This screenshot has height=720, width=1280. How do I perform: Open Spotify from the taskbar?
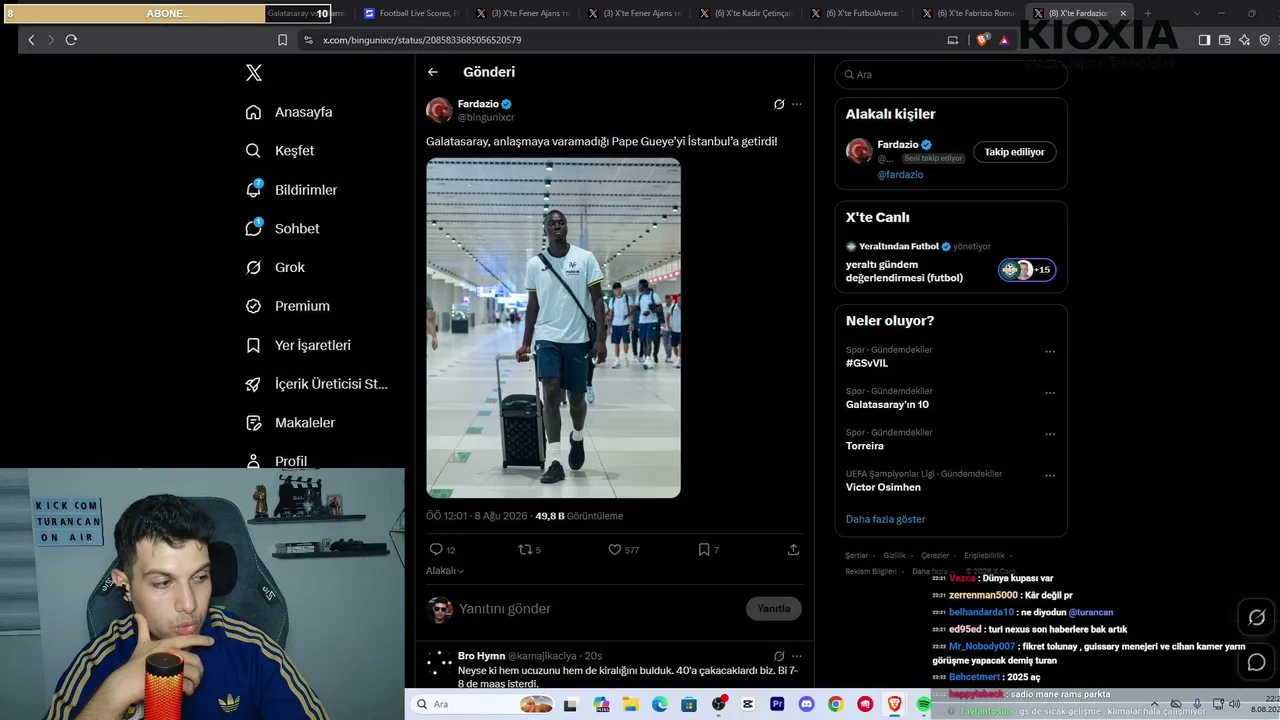click(x=923, y=705)
